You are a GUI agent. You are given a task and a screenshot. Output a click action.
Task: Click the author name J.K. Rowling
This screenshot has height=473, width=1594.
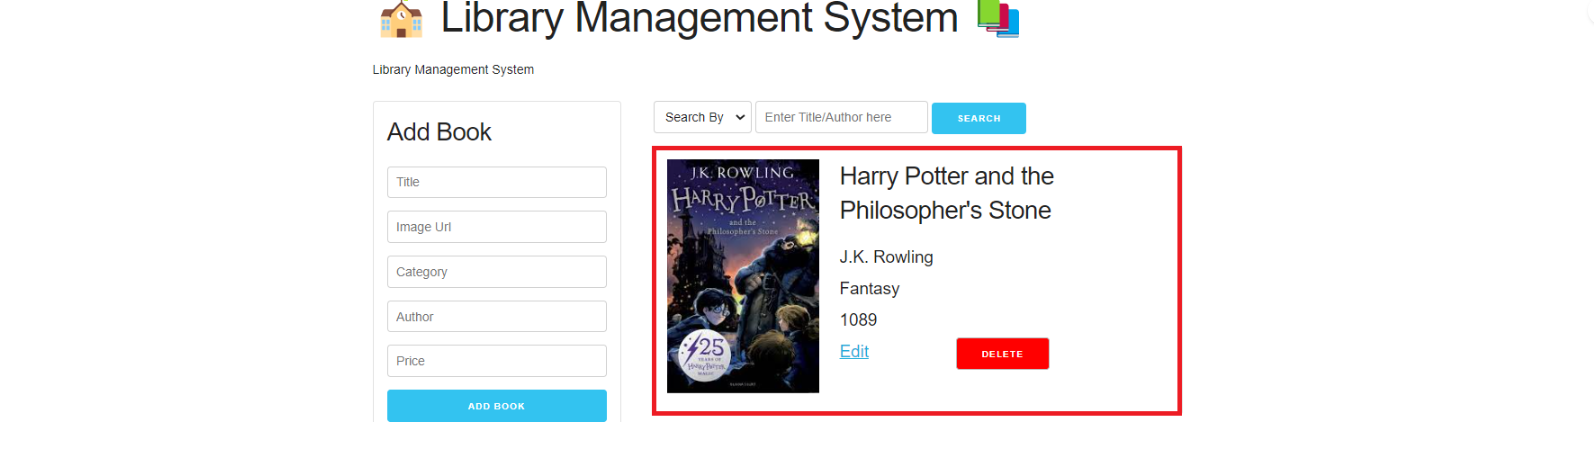point(886,257)
